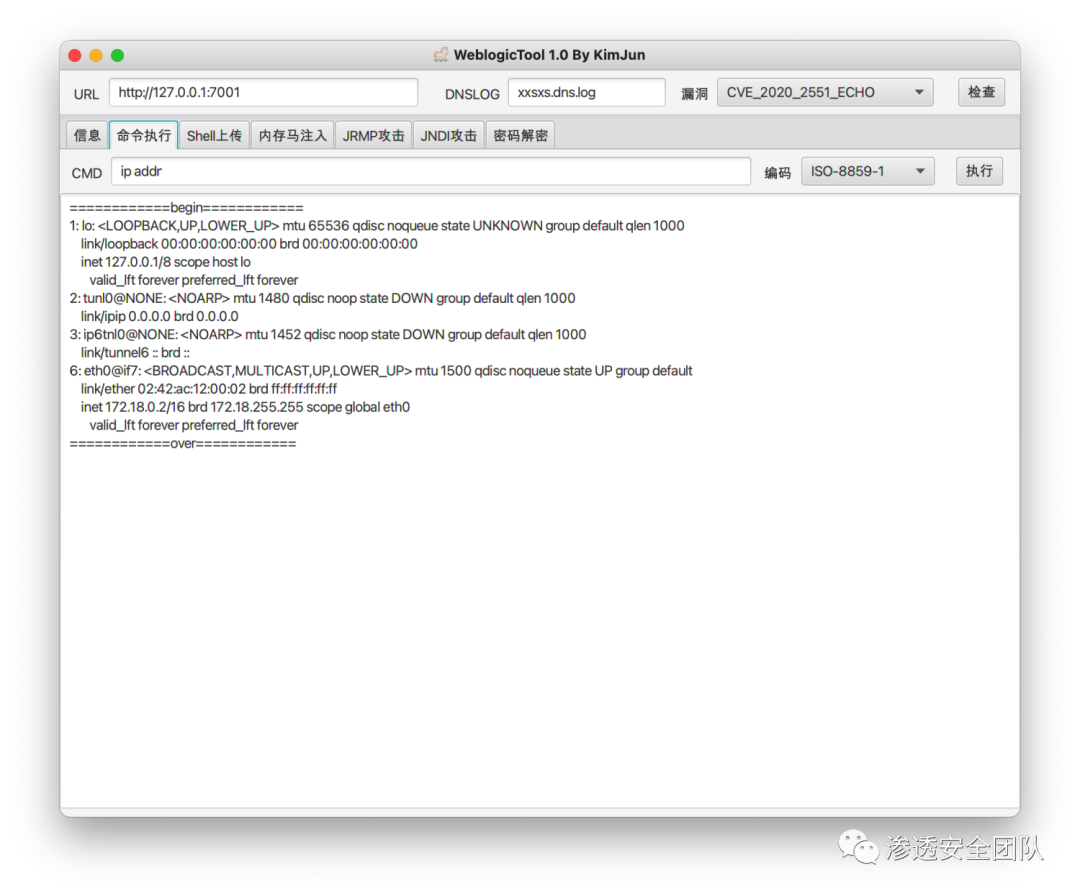Click the '6: eth0@if7' output line
The height and width of the screenshot is (896, 1080).
pos(381,371)
